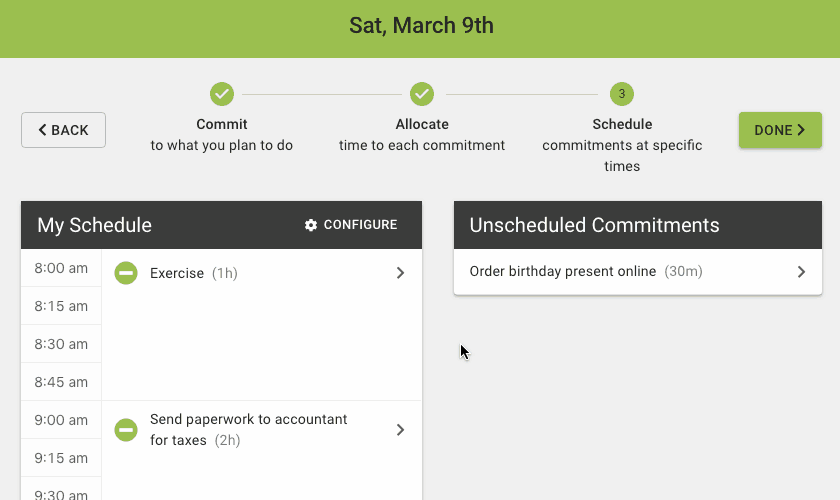Expand Order birthday present online chevron
Screen dimensions: 840x500
click(801, 272)
